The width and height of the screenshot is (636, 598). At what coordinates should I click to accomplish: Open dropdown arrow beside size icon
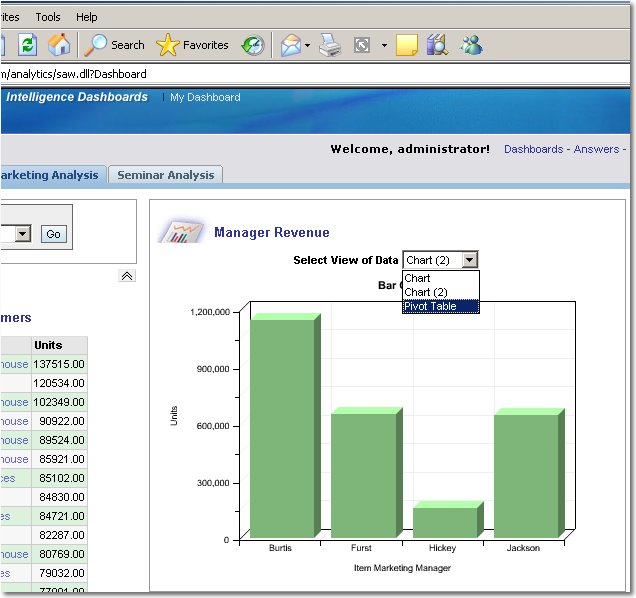(384, 45)
